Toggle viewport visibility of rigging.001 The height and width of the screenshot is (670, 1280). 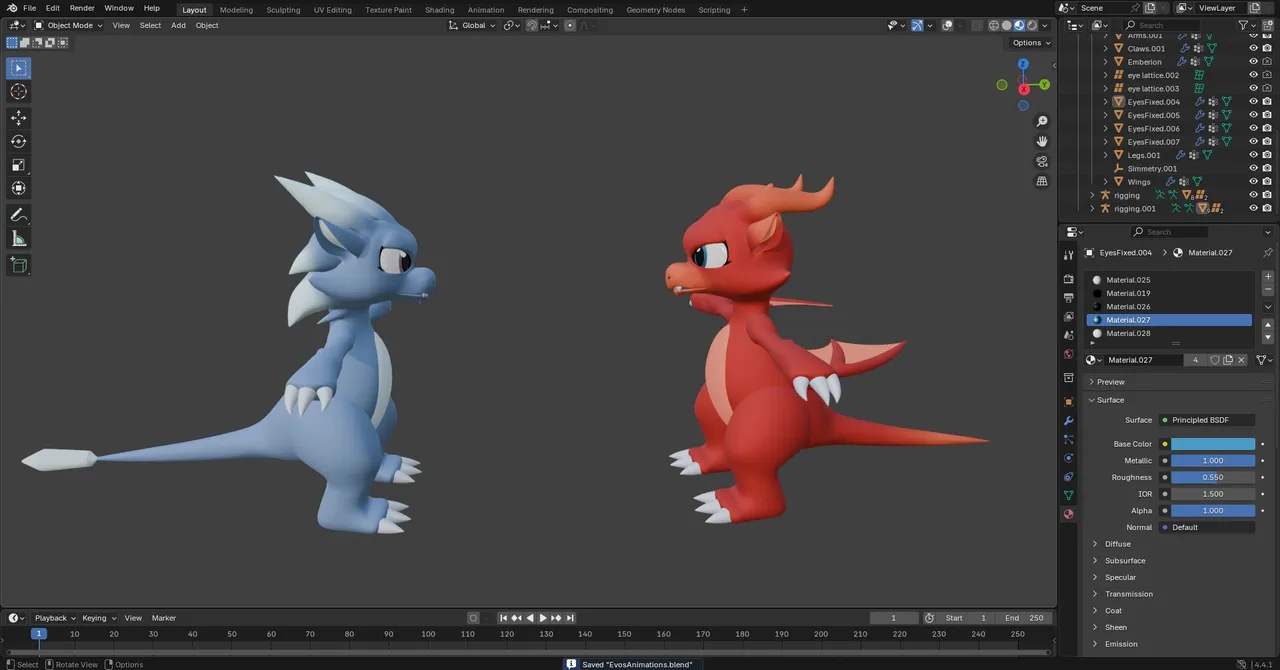pos(1253,208)
